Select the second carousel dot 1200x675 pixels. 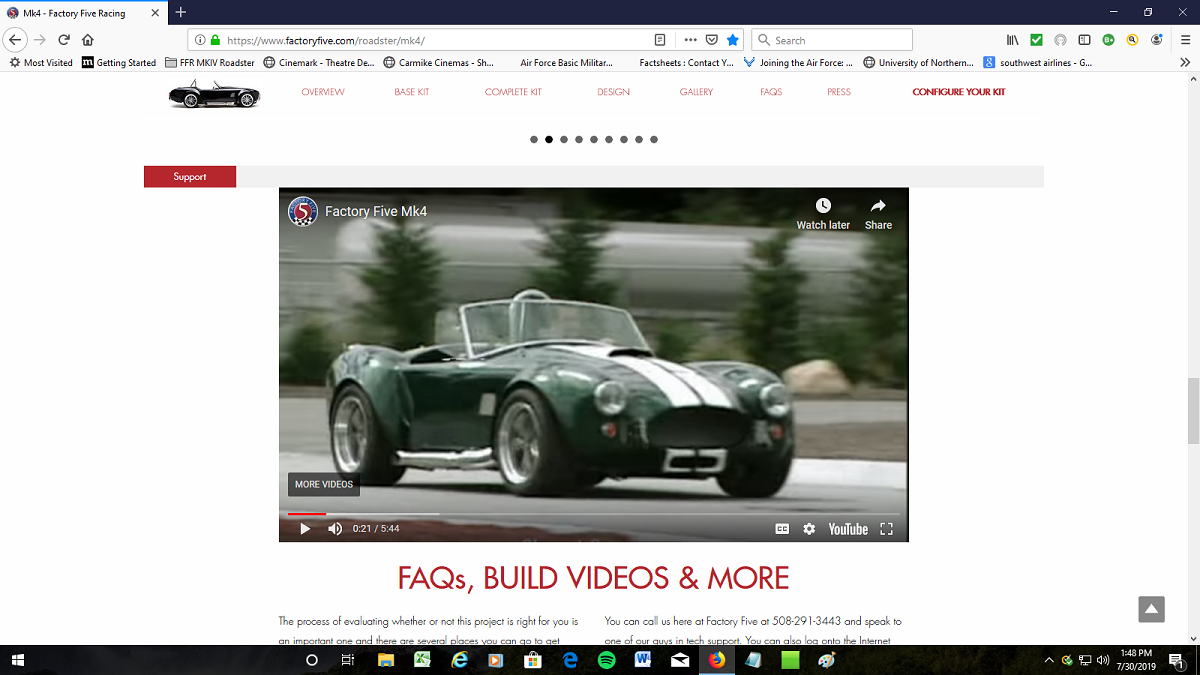549,140
